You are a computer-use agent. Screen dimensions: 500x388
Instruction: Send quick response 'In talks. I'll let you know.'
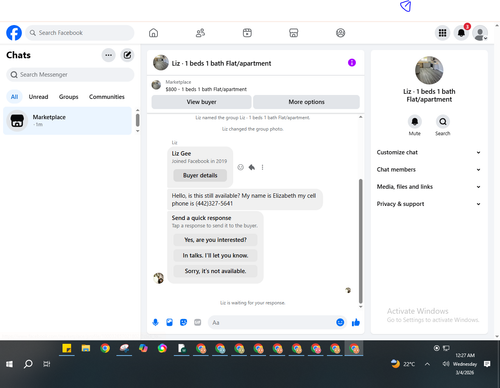pyautogui.click(x=215, y=255)
